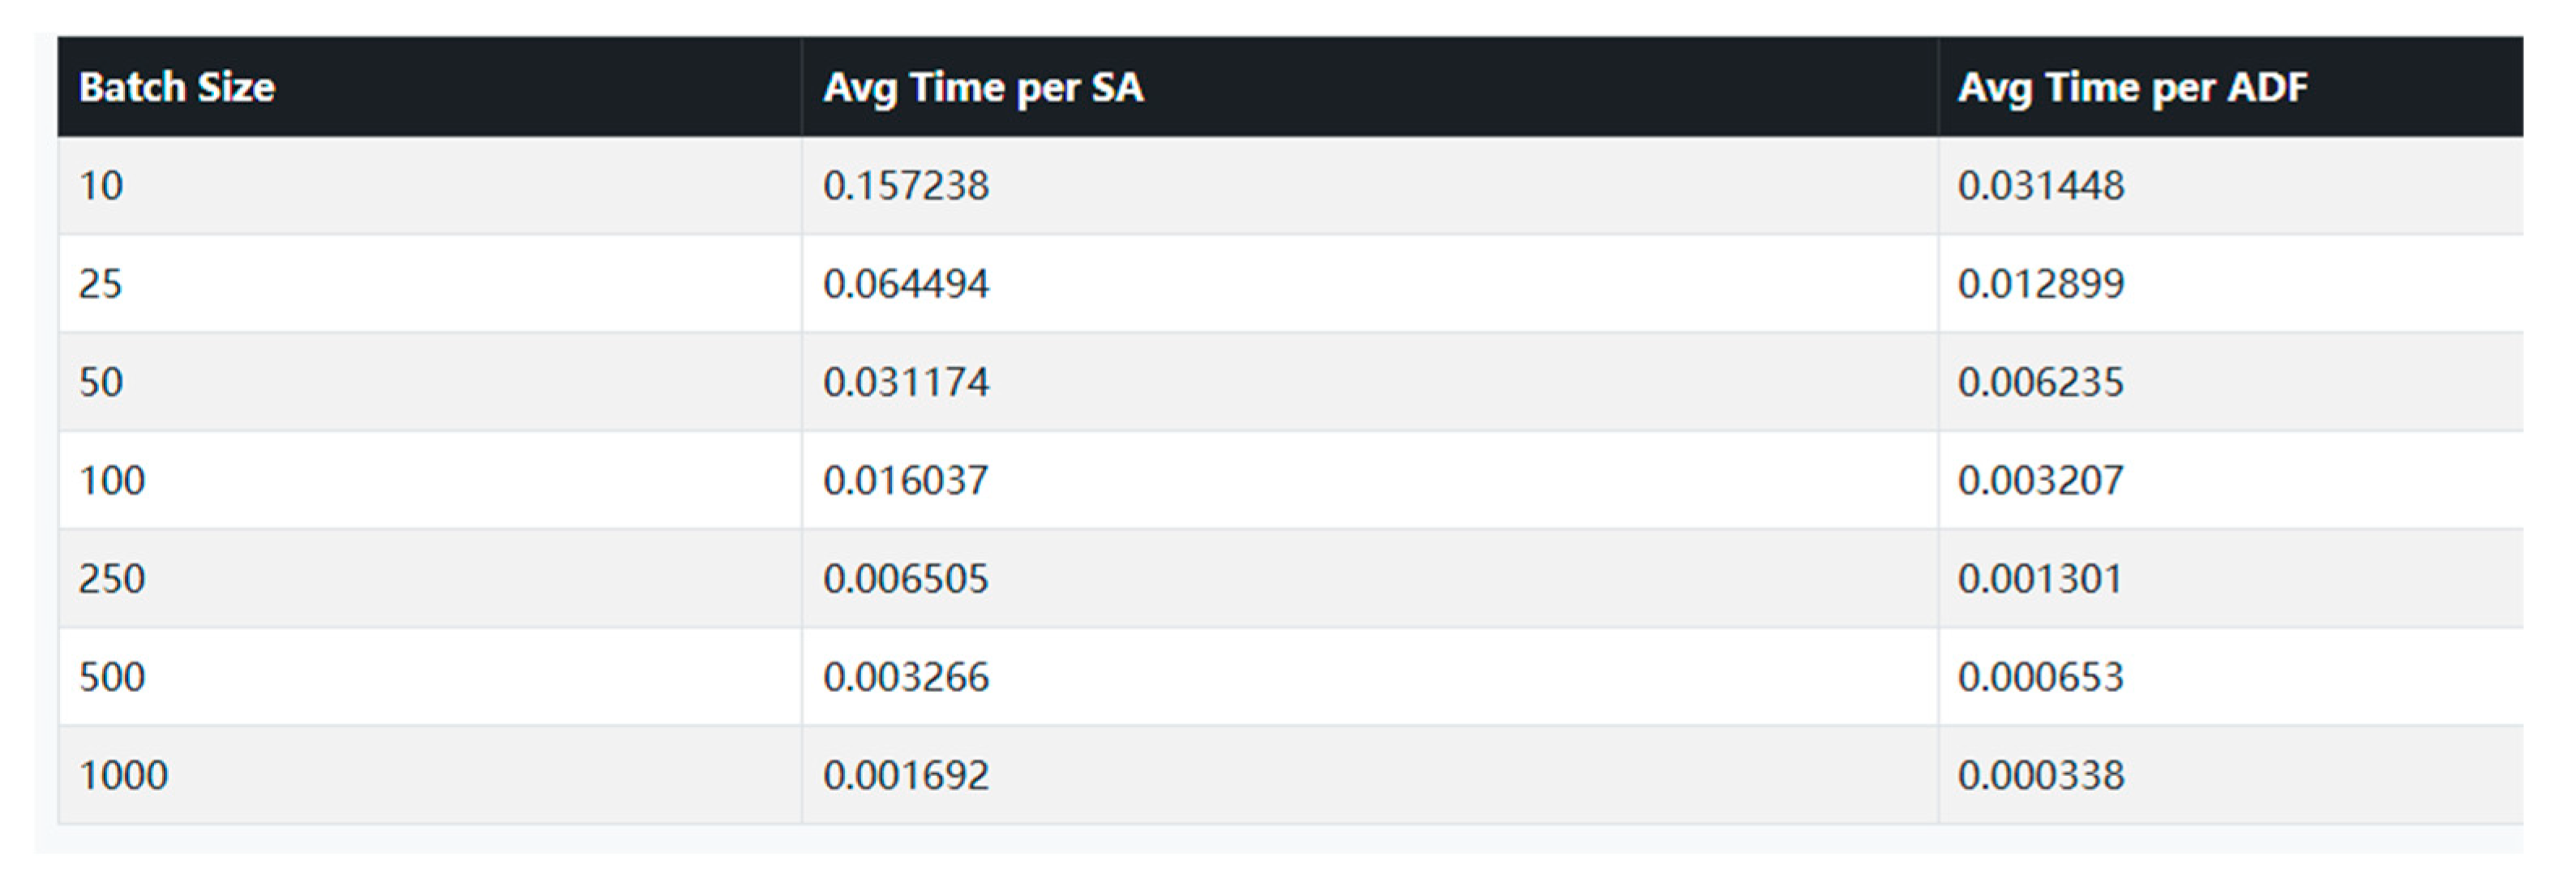Click the Avg Time per SA header
This screenshot has width=2576, height=892.
[x=983, y=88]
